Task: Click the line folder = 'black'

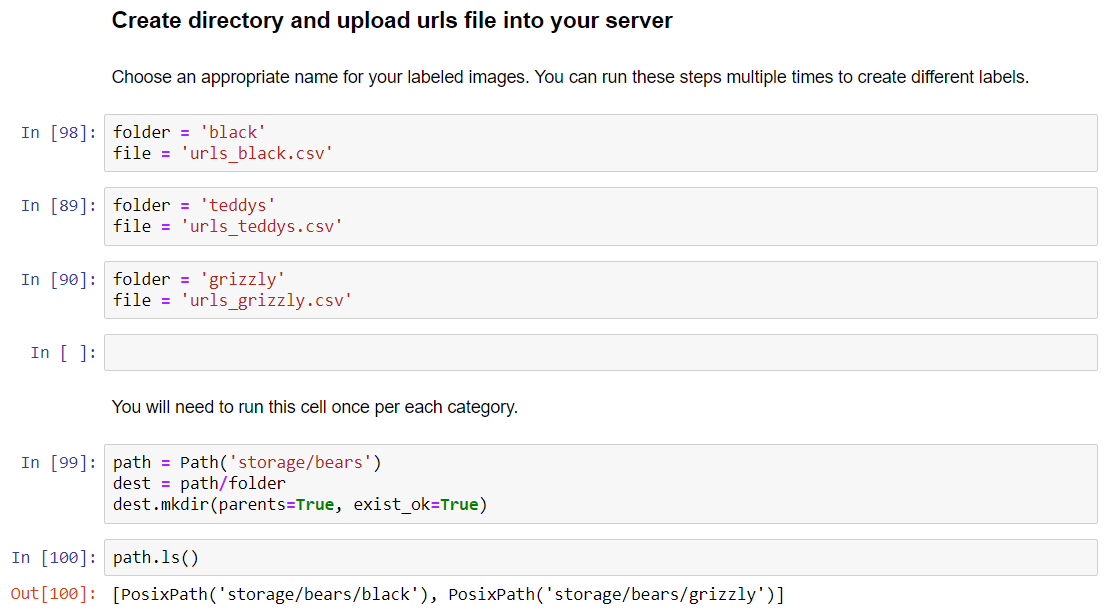Action: (189, 133)
